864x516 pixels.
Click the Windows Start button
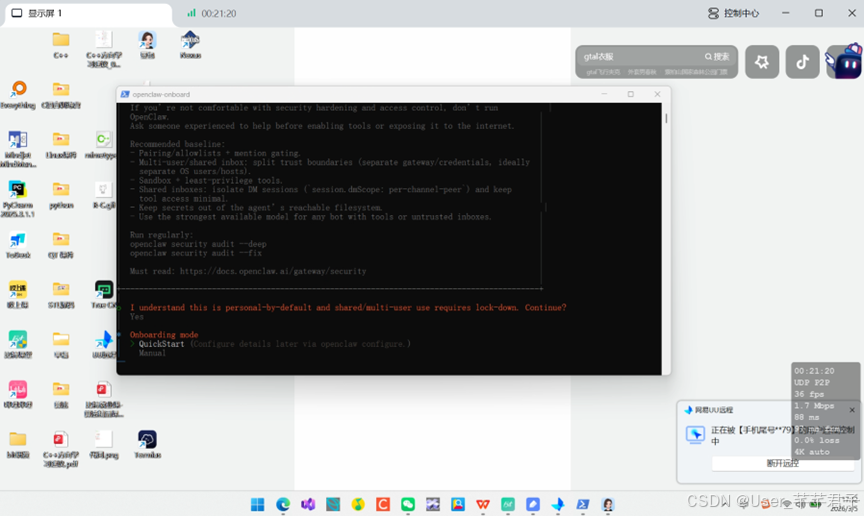257,504
